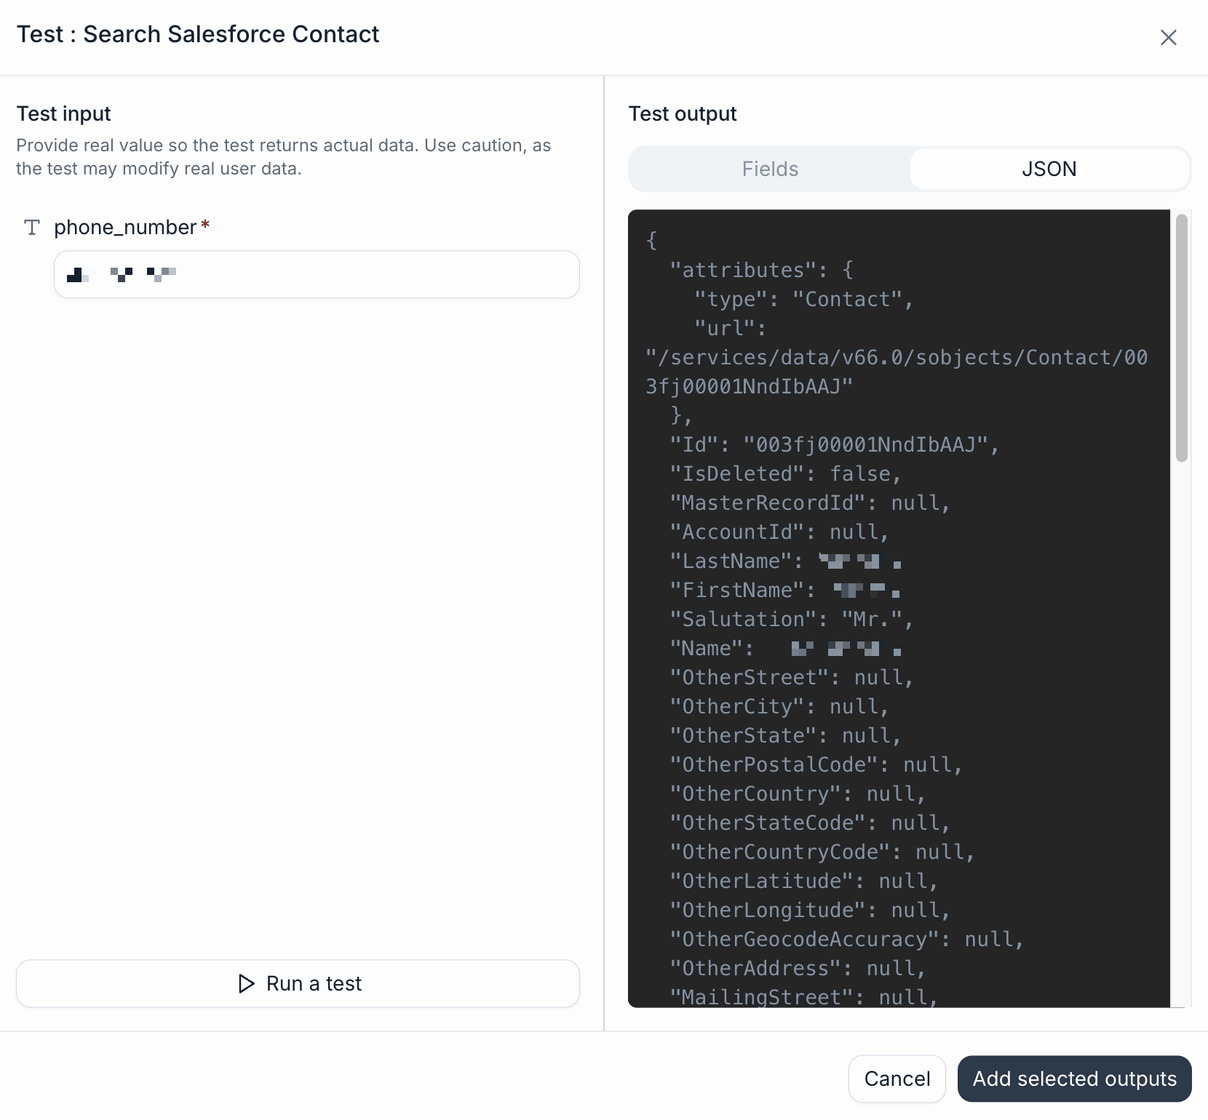This screenshot has width=1208, height=1120.
Task: Click the services/data URL value text
Action: pyautogui.click(x=897, y=372)
